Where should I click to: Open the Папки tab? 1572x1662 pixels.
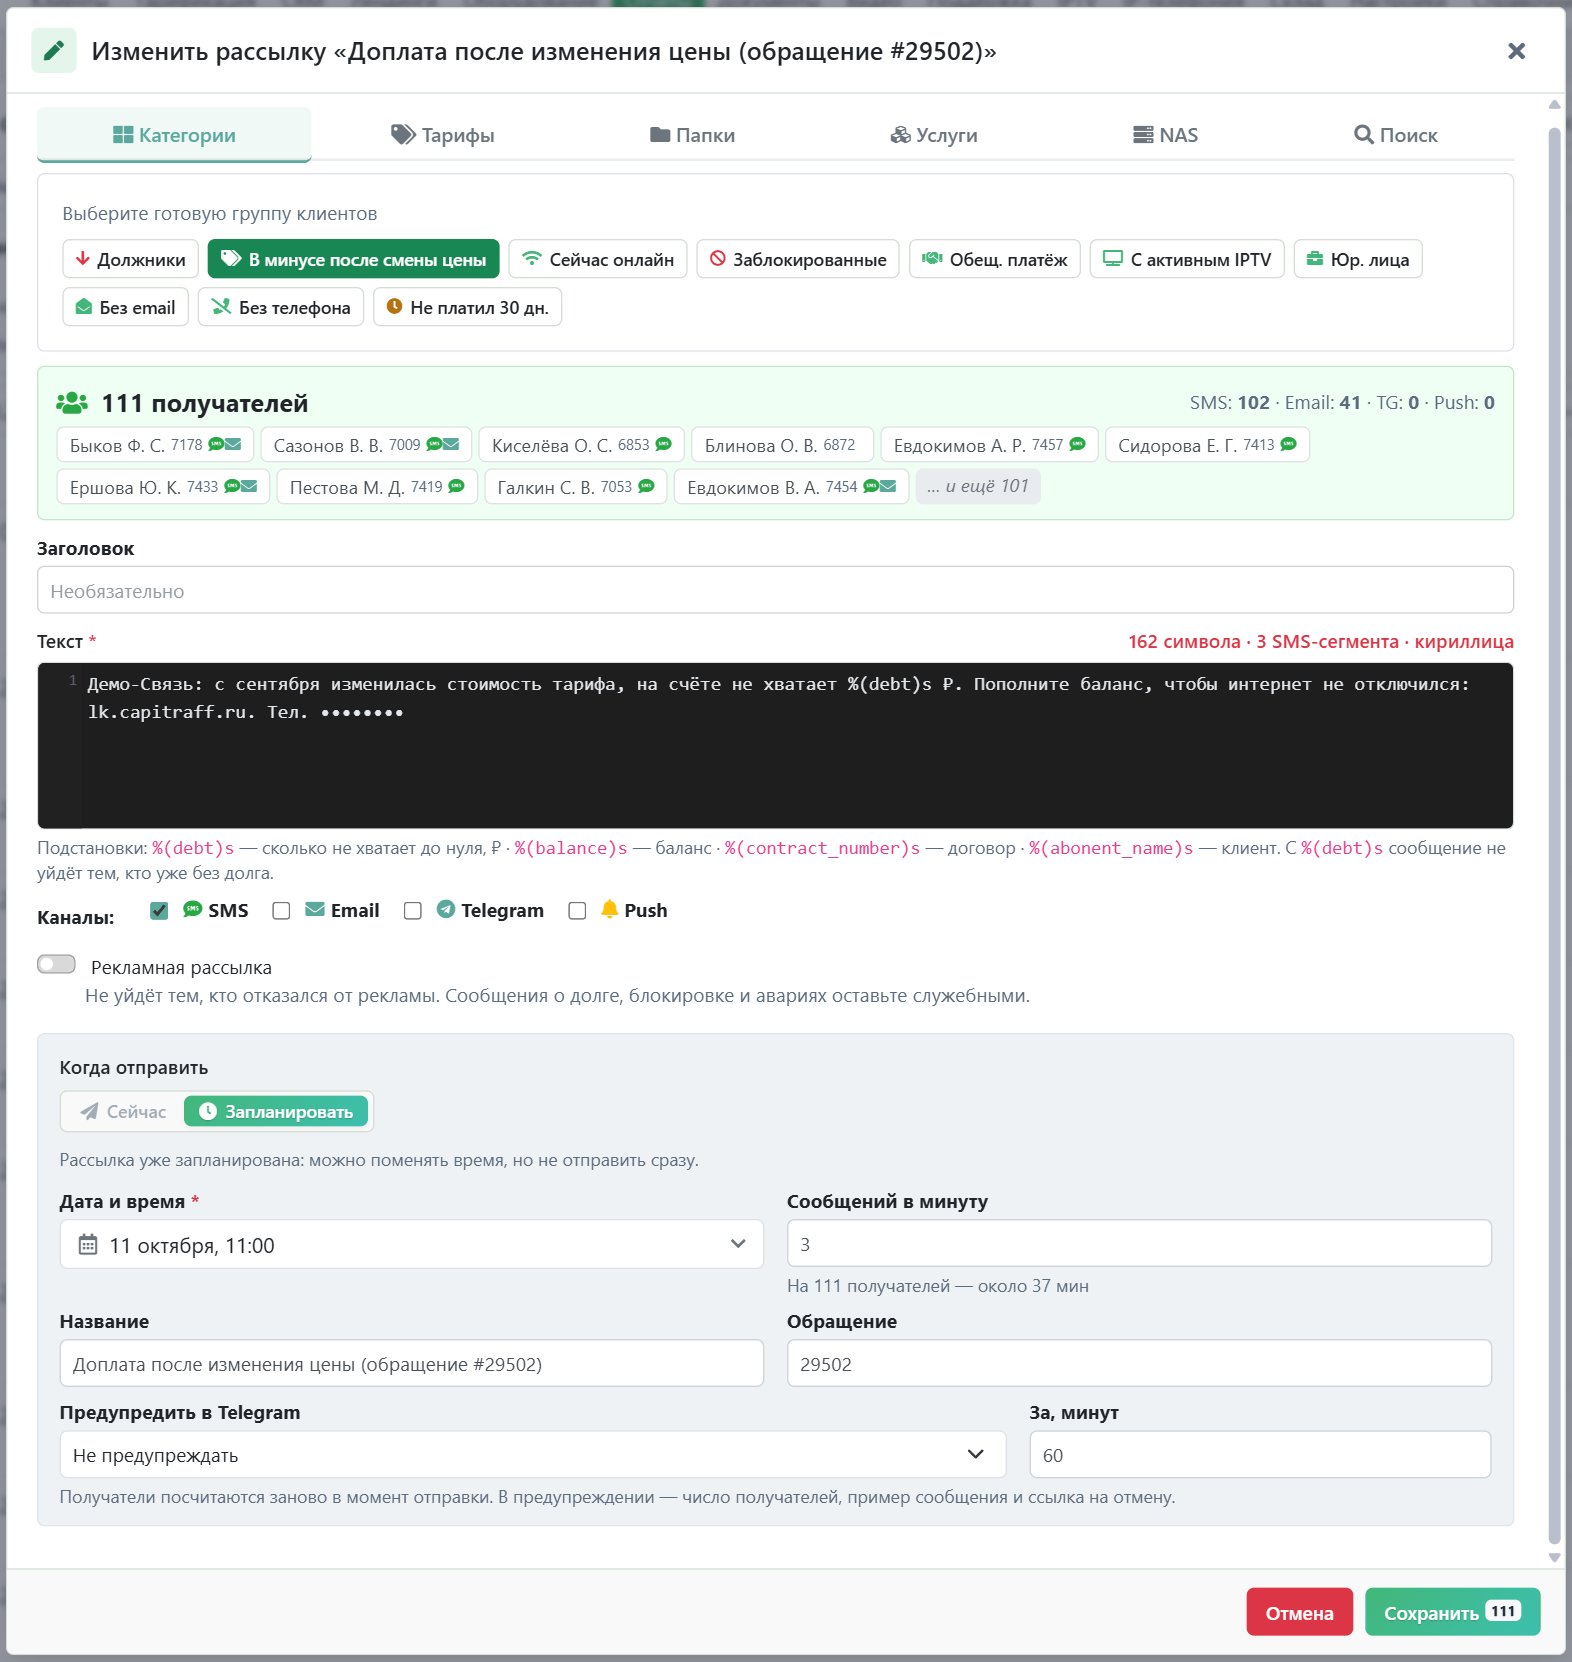[692, 135]
